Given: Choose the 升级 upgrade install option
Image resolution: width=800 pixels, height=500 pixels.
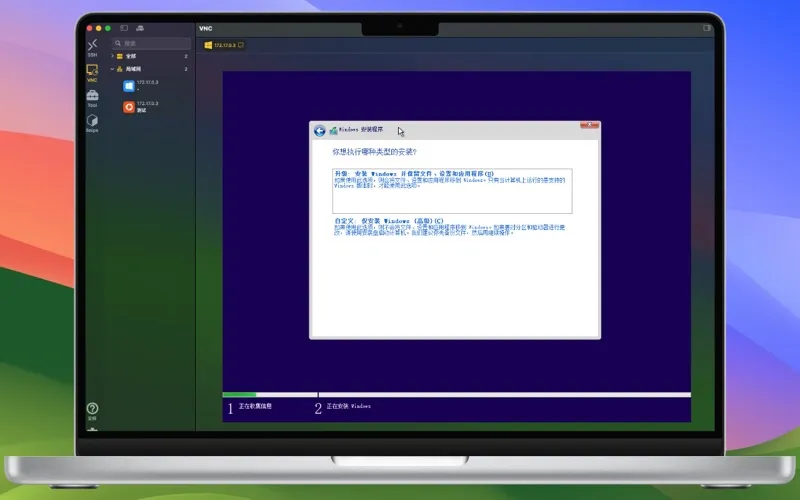Looking at the screenshot, I should click(x=452, y=191).
